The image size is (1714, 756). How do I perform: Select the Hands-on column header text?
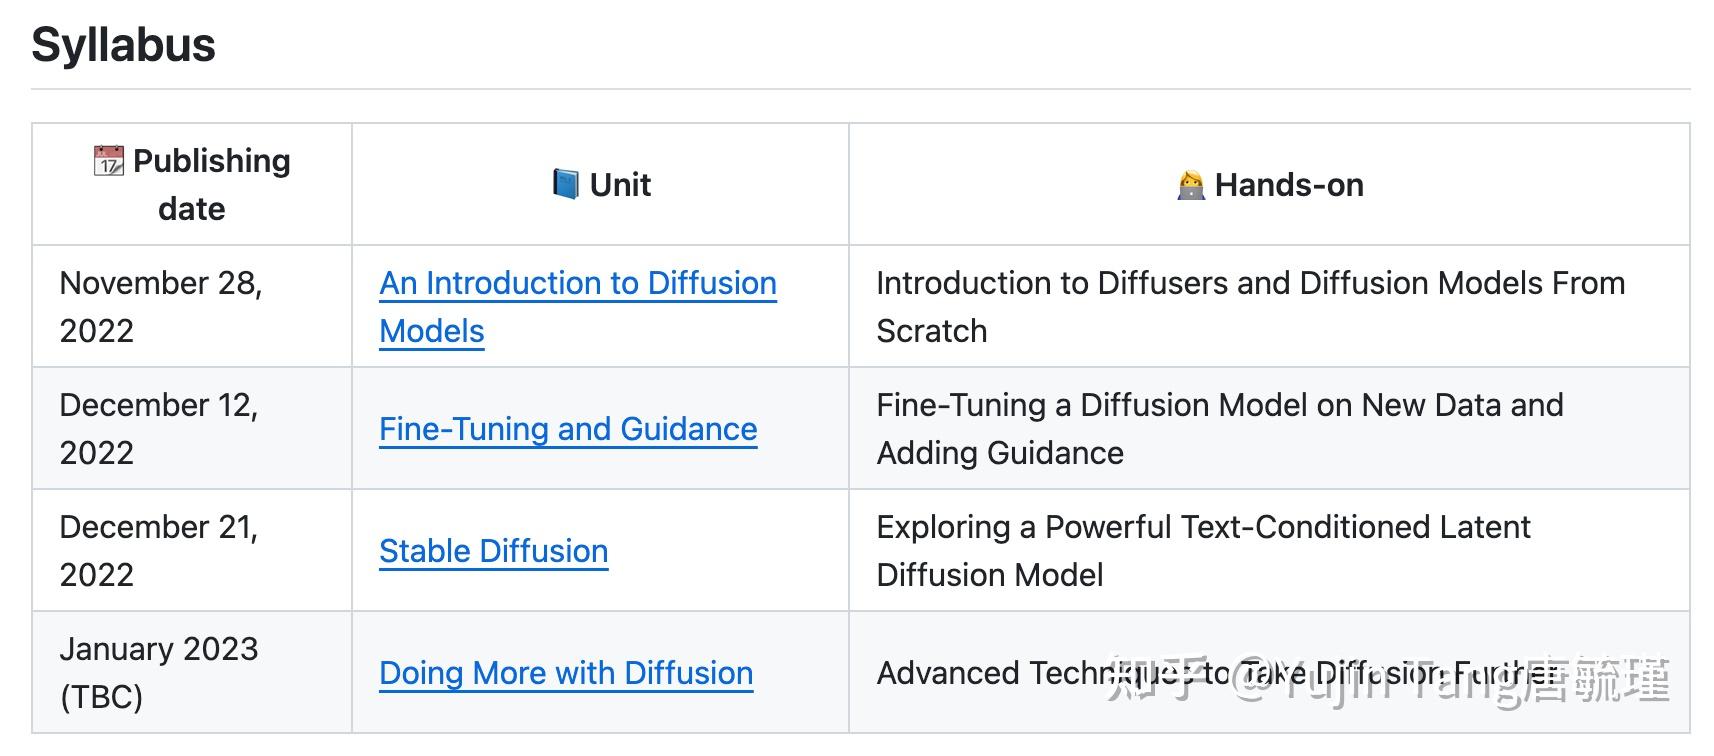[1288, 185]
